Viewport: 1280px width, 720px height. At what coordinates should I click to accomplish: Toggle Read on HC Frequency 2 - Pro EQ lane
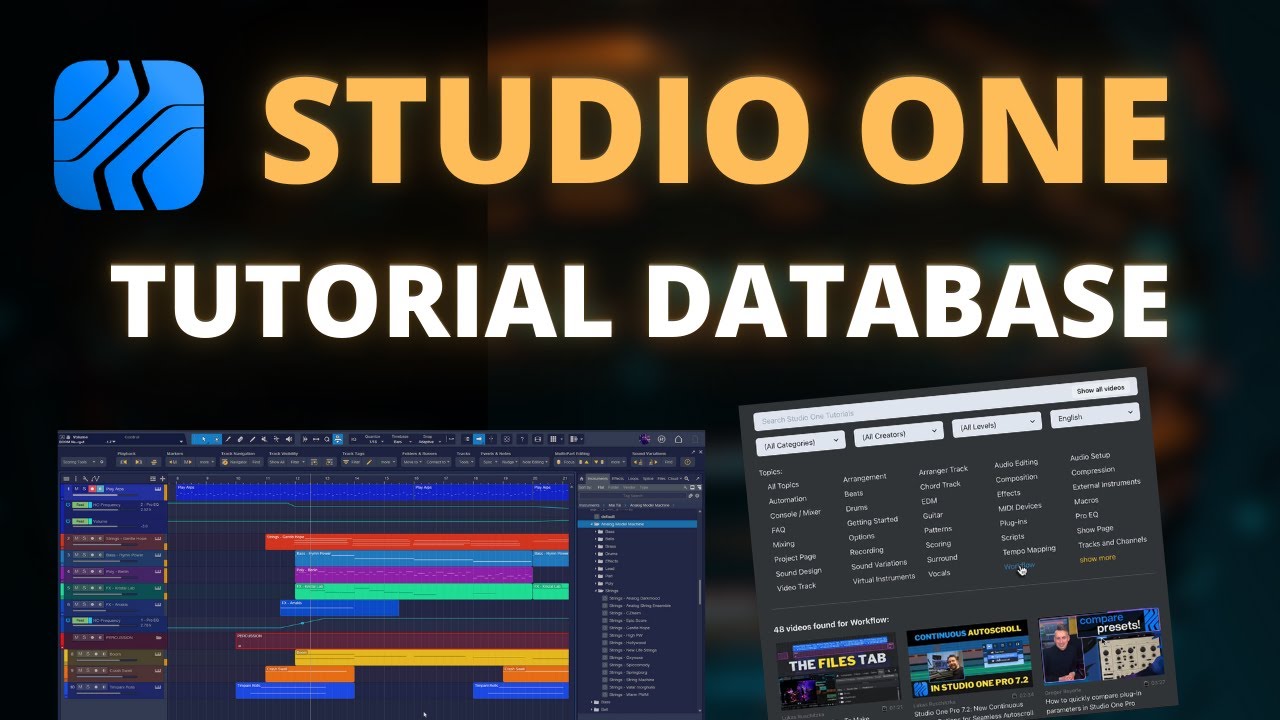(80, 505)
